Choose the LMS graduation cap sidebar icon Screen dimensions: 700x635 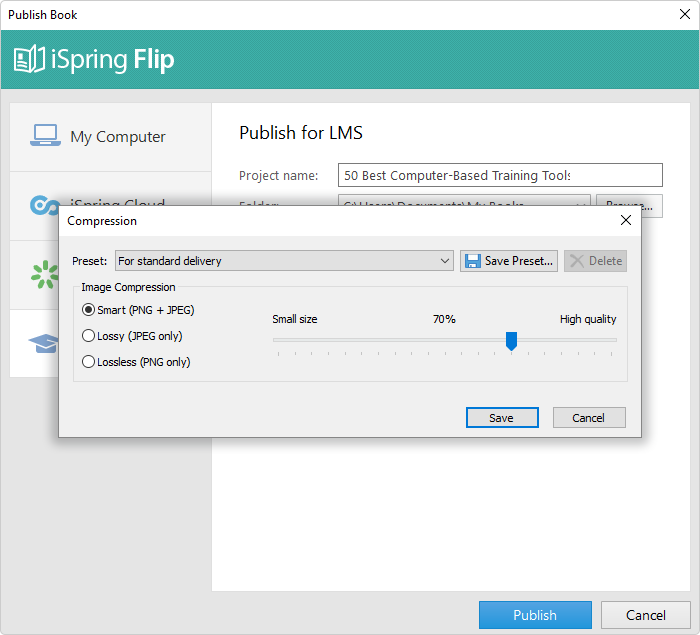click(x=43, y=343)
